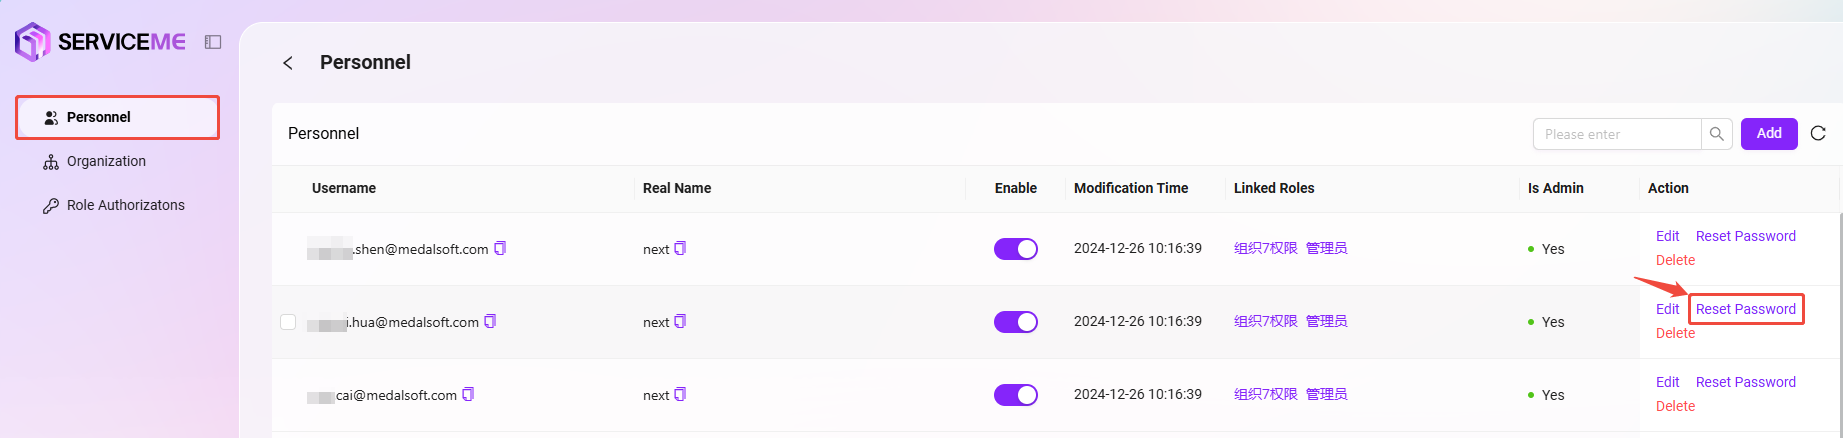Click the Username column header

[x=344, y=188]
